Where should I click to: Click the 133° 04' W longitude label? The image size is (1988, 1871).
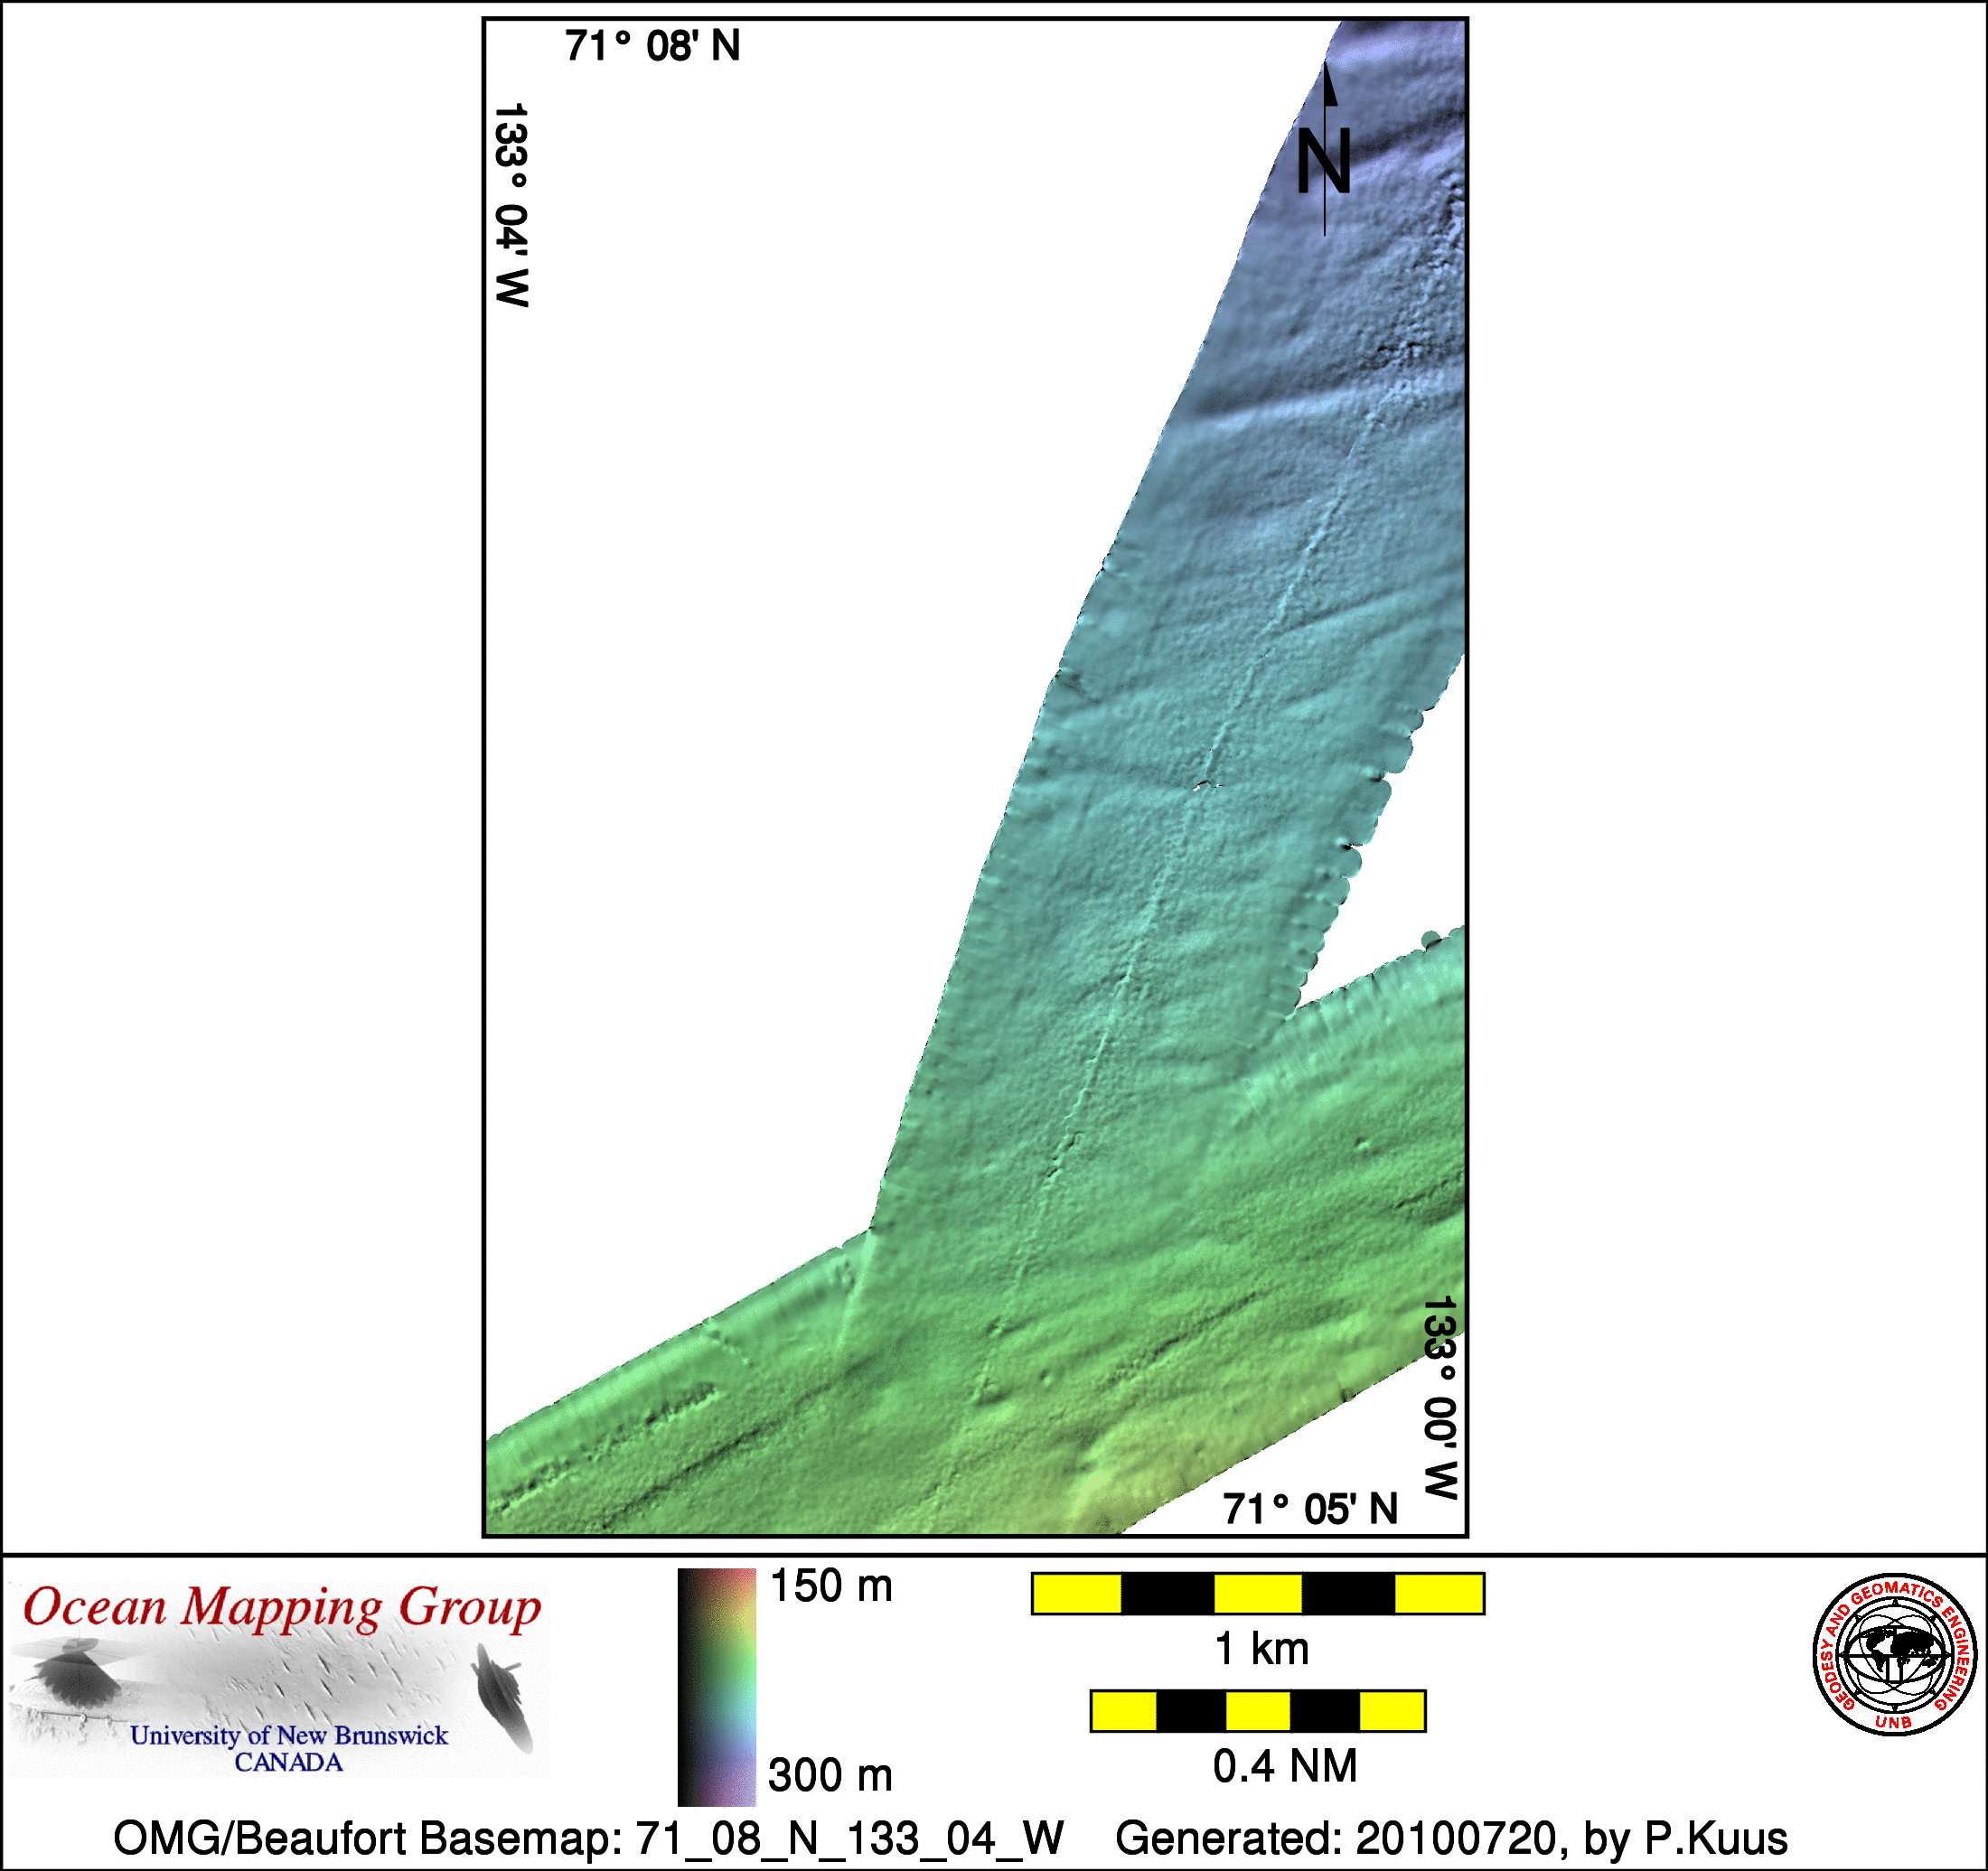(511, 204)
